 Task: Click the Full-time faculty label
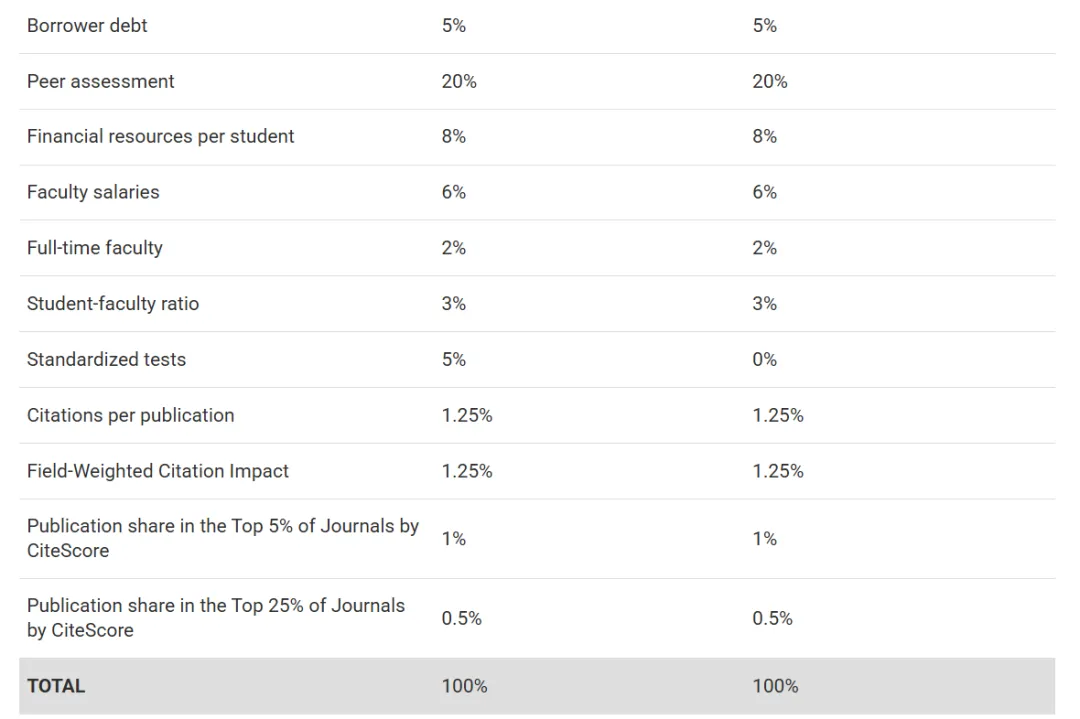94,248
